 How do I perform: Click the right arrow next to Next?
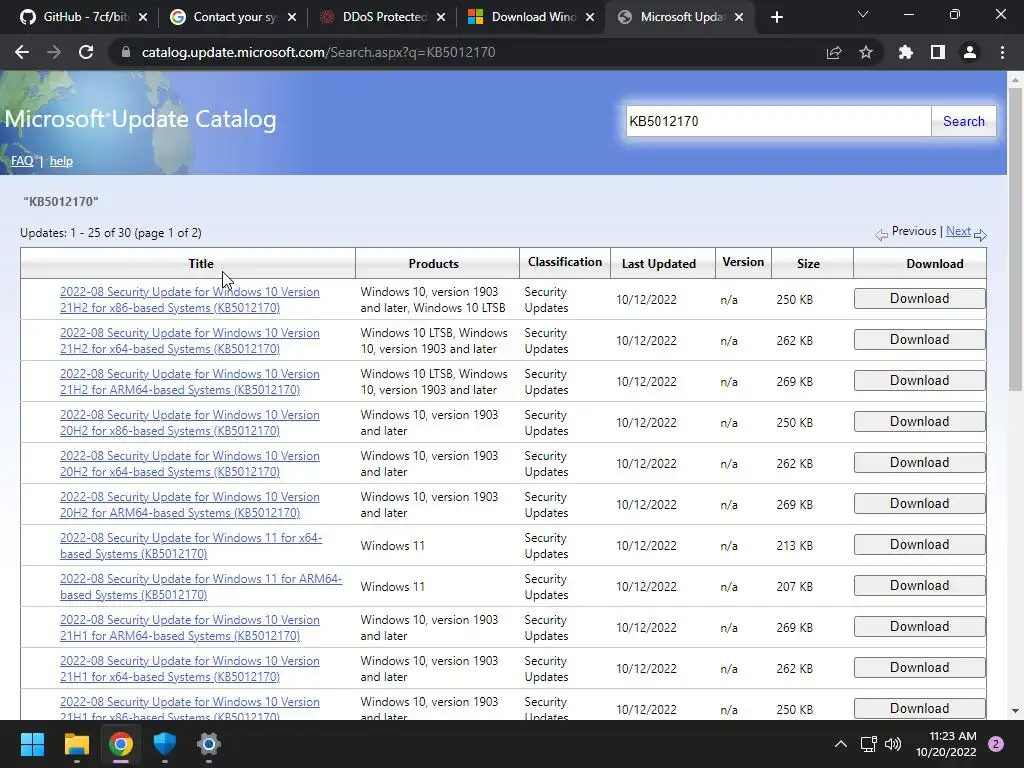click(980, 234)
